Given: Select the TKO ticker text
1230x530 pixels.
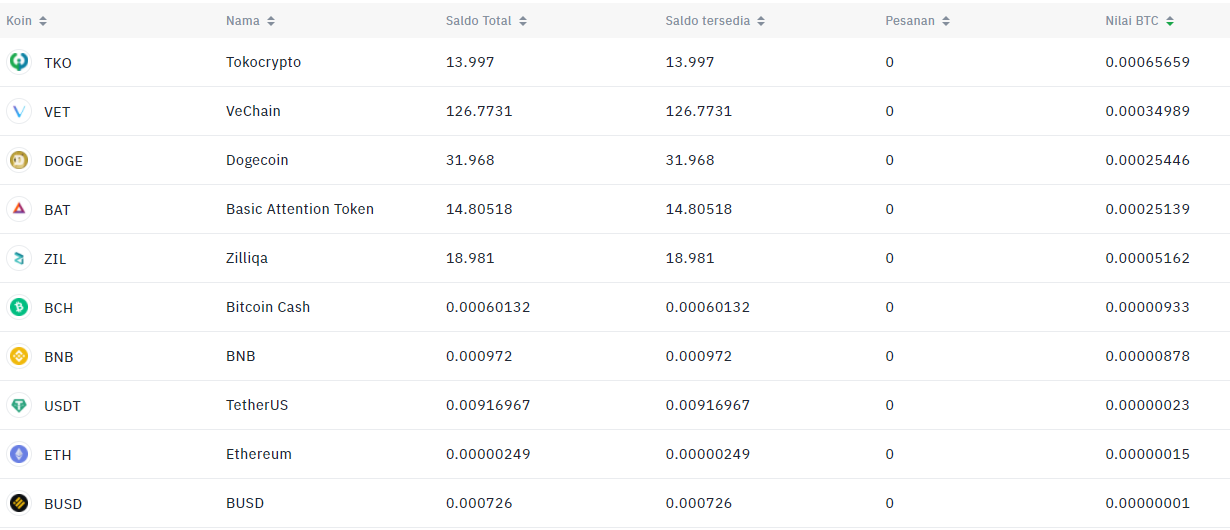Looking at the screenshot, I should 58,63.
